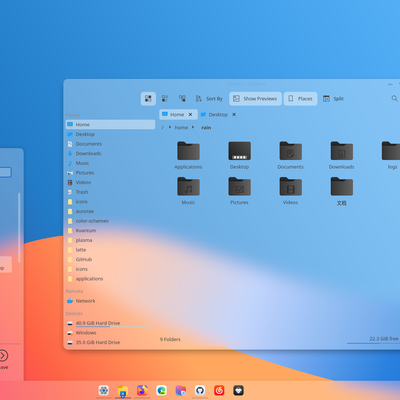Viewport: 400px width, 400px height.
Task: Click the Split view button
Action: (x=333, y=99)
